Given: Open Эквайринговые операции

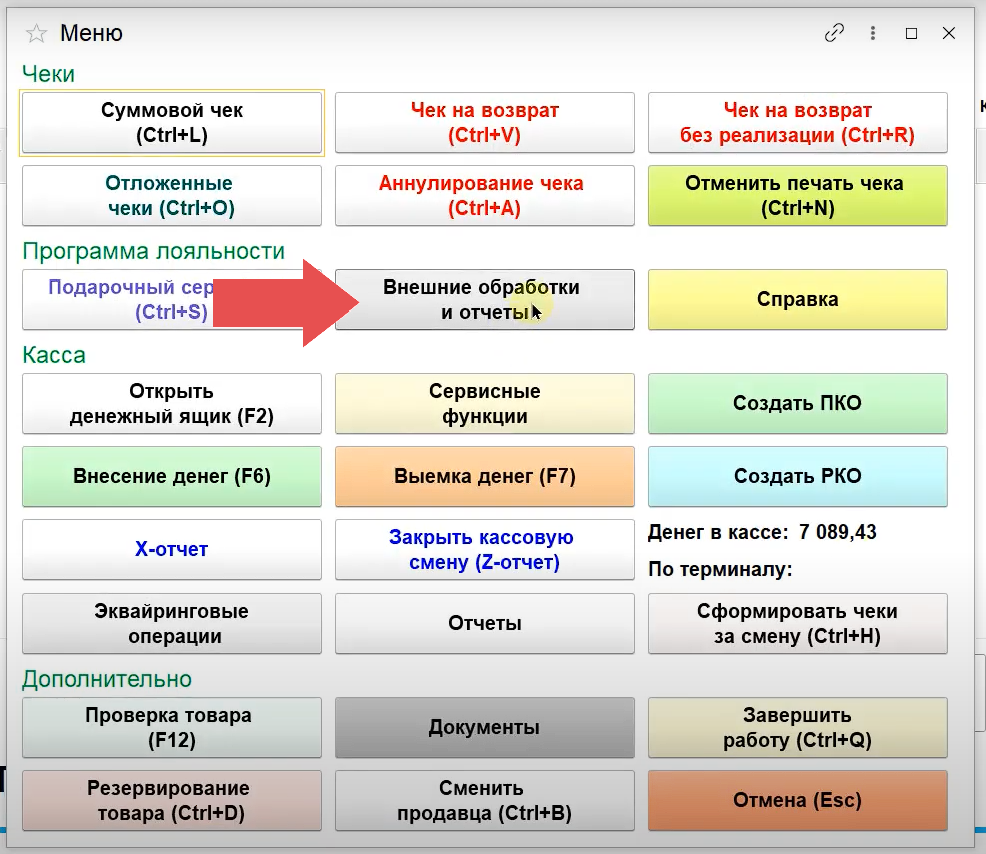Looking at the screenshot, I should point(172,624).
